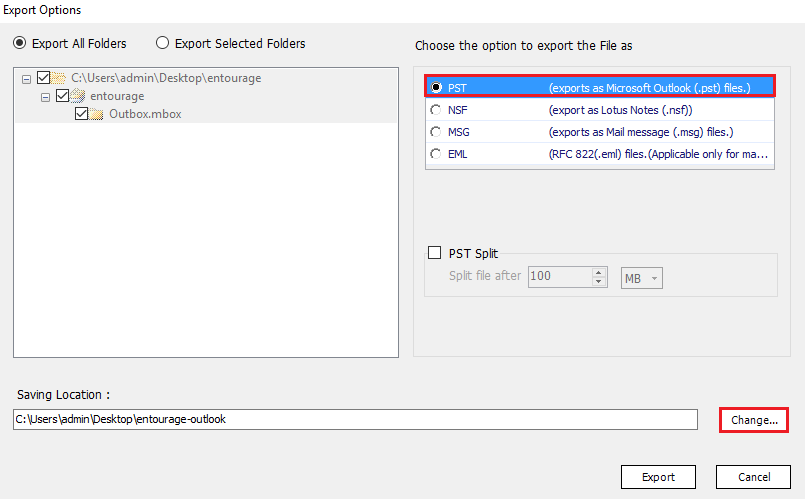Screen dimensions: 805x499
Task: Collapse the root path tree node
Action: 26,79
